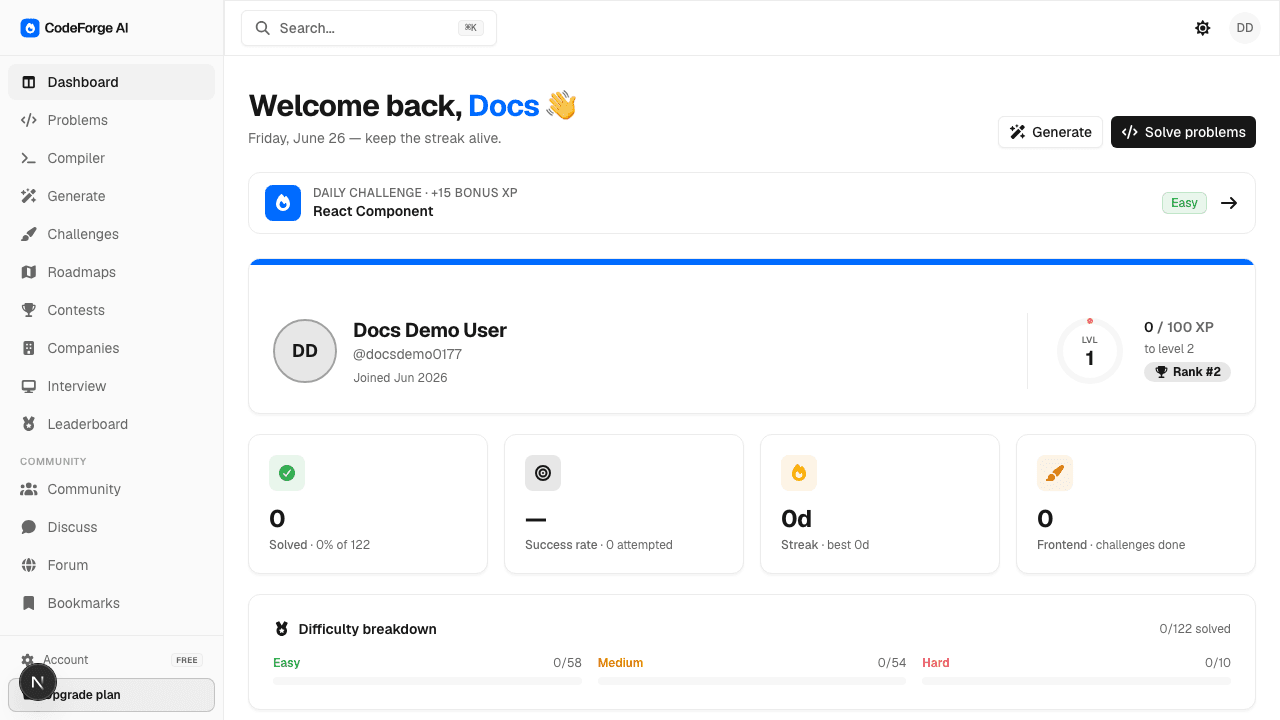Open the Compiler page
Viewport: 1280px width, 720px height.
(x=111, y=158)
